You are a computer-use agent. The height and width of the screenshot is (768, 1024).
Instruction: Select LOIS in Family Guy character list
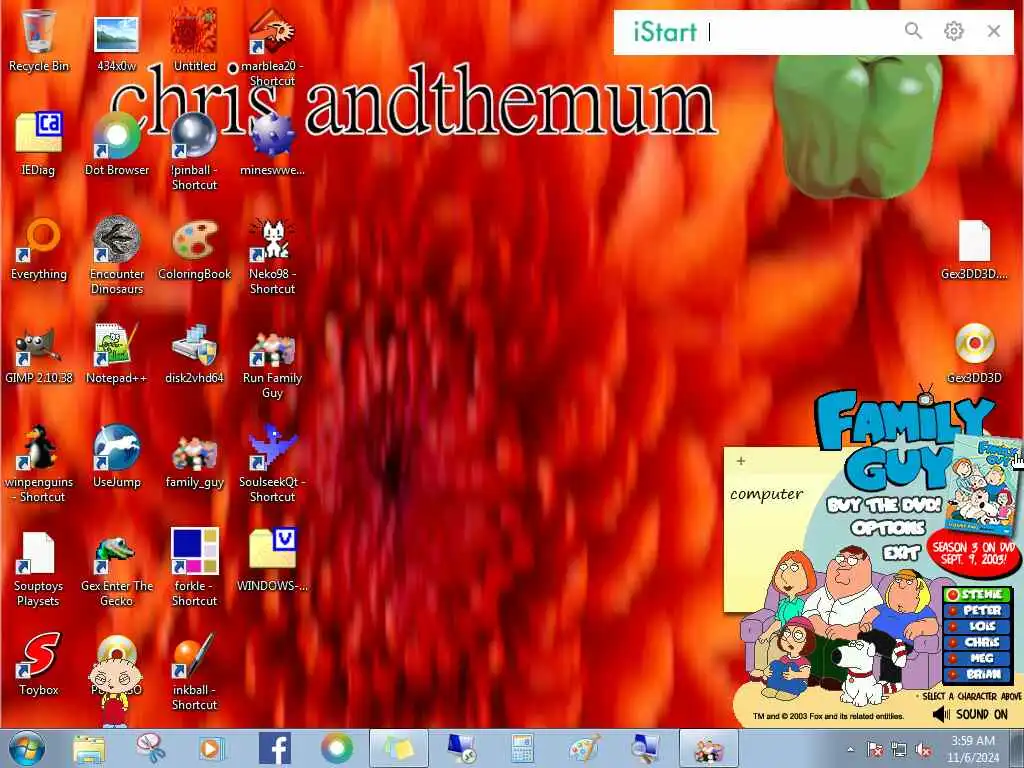[978, 626]
